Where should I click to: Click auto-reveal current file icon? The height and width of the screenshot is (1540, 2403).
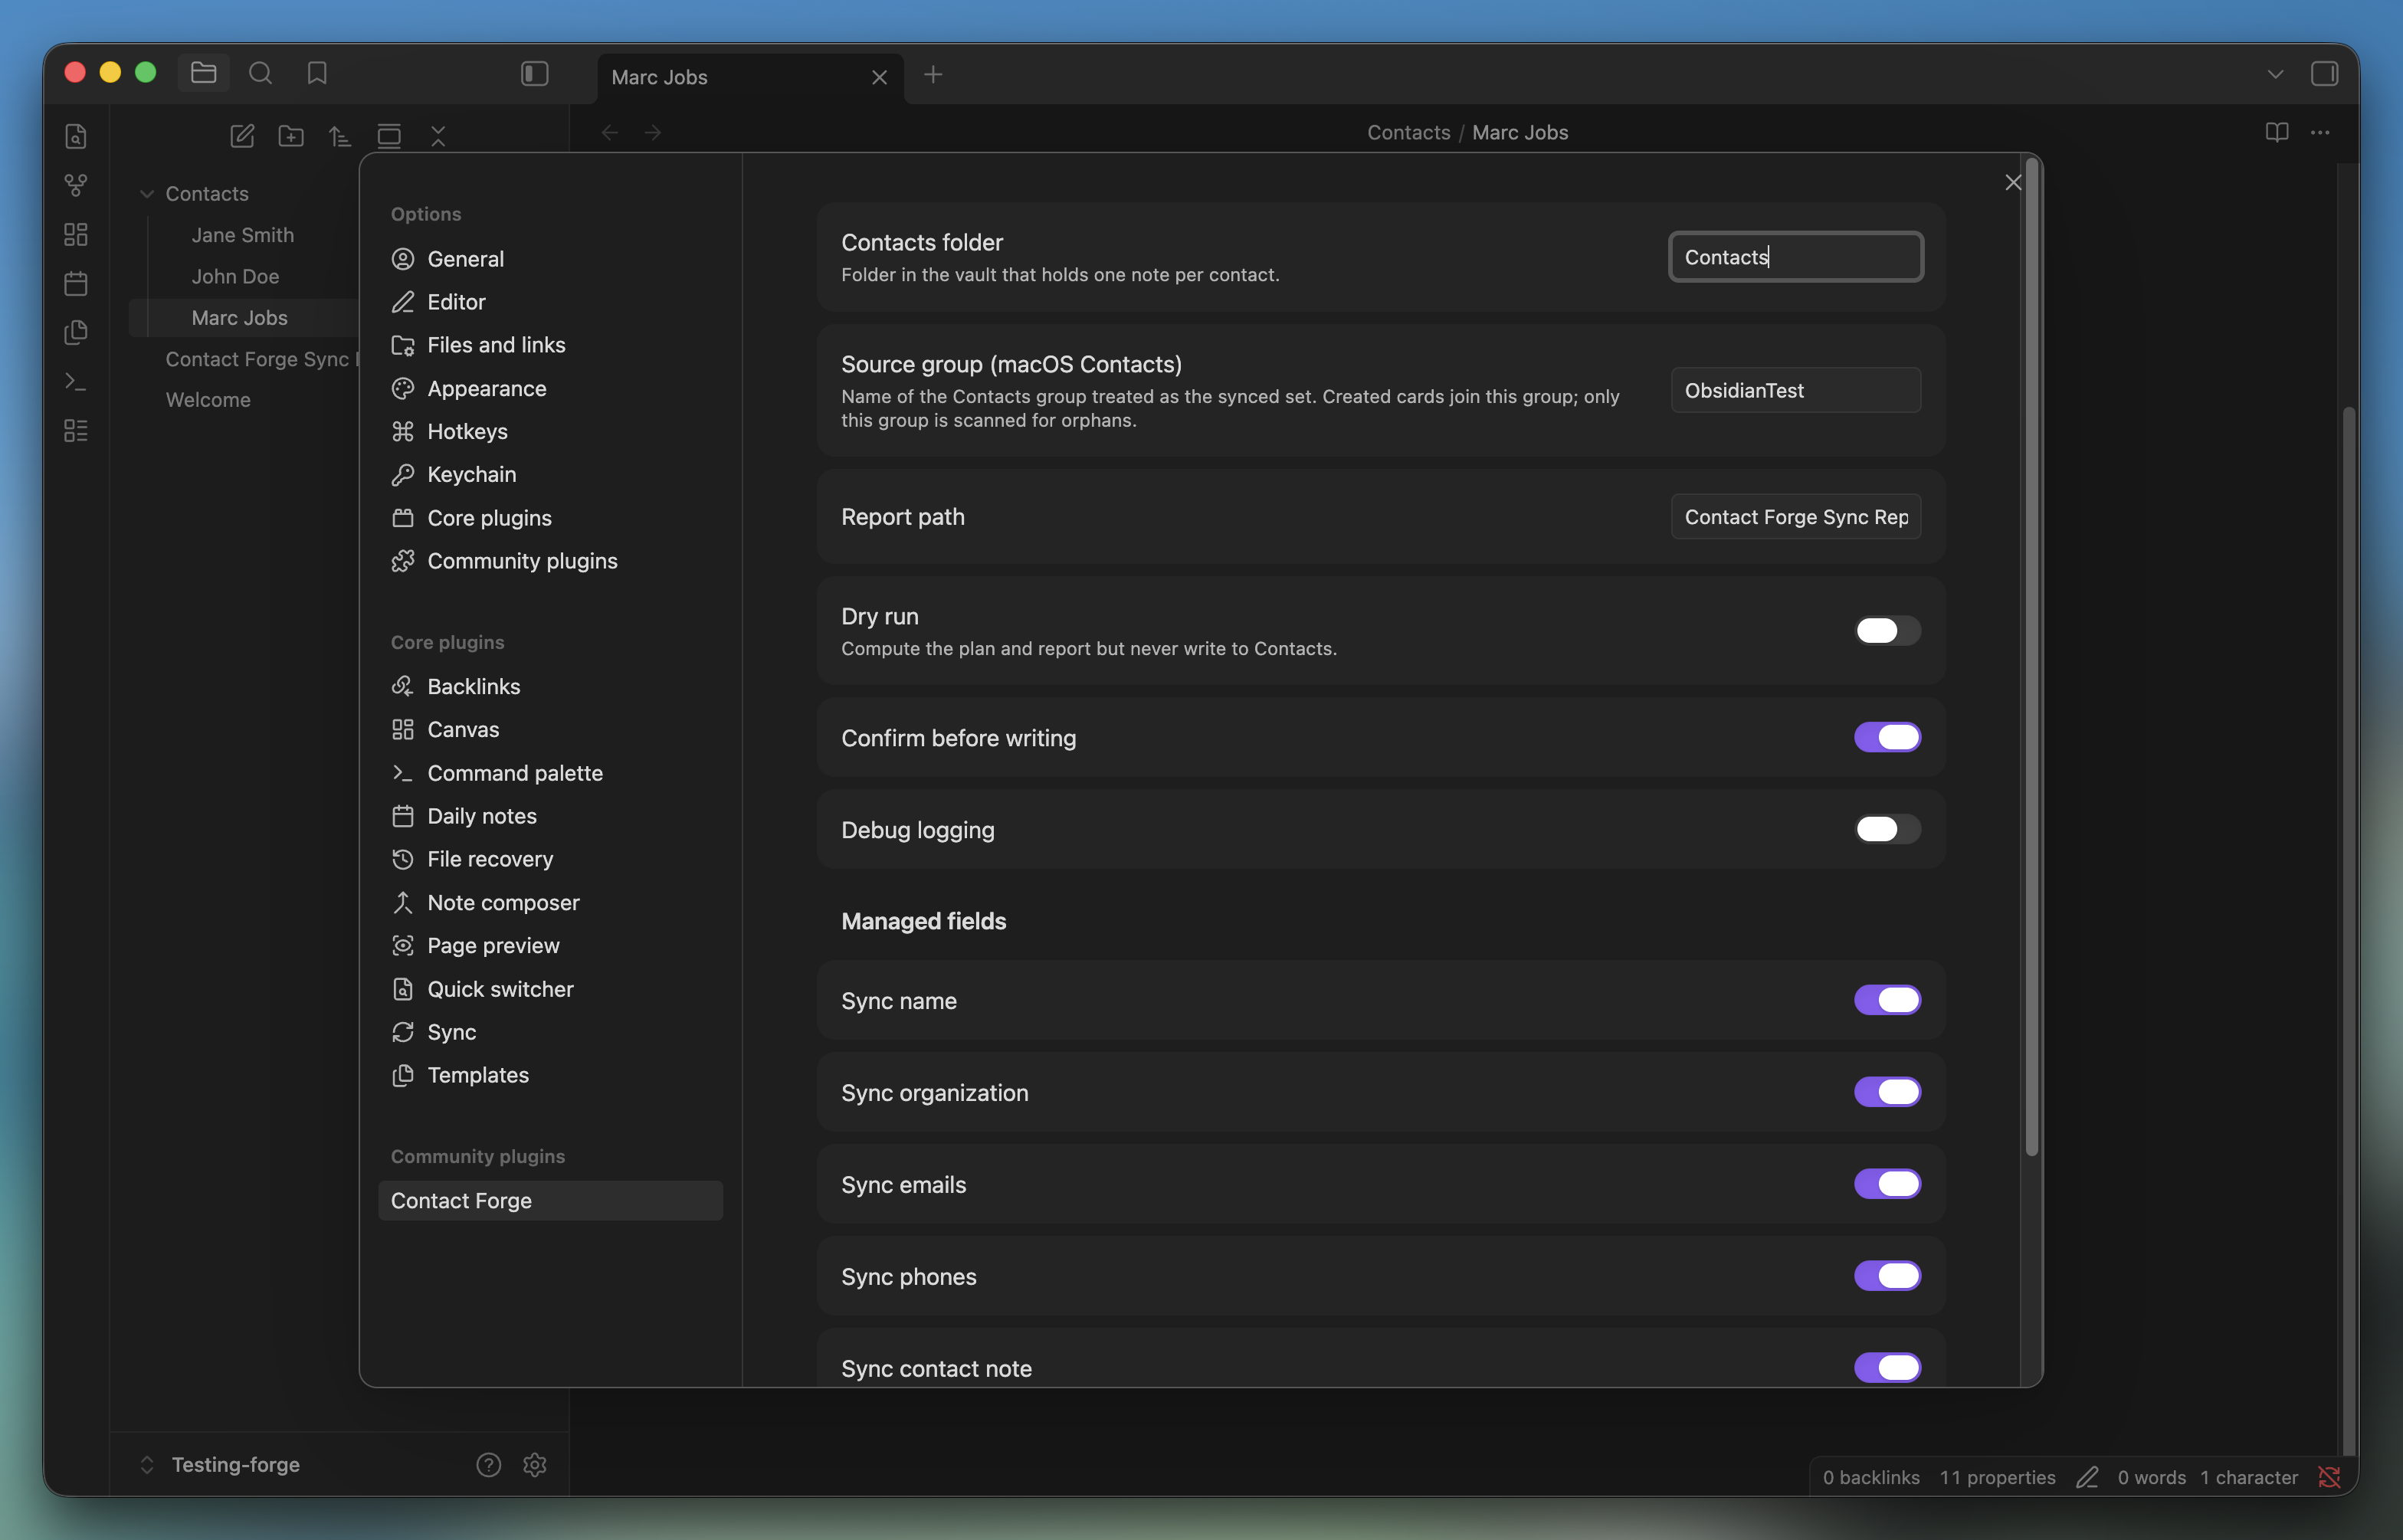point(389,136)
